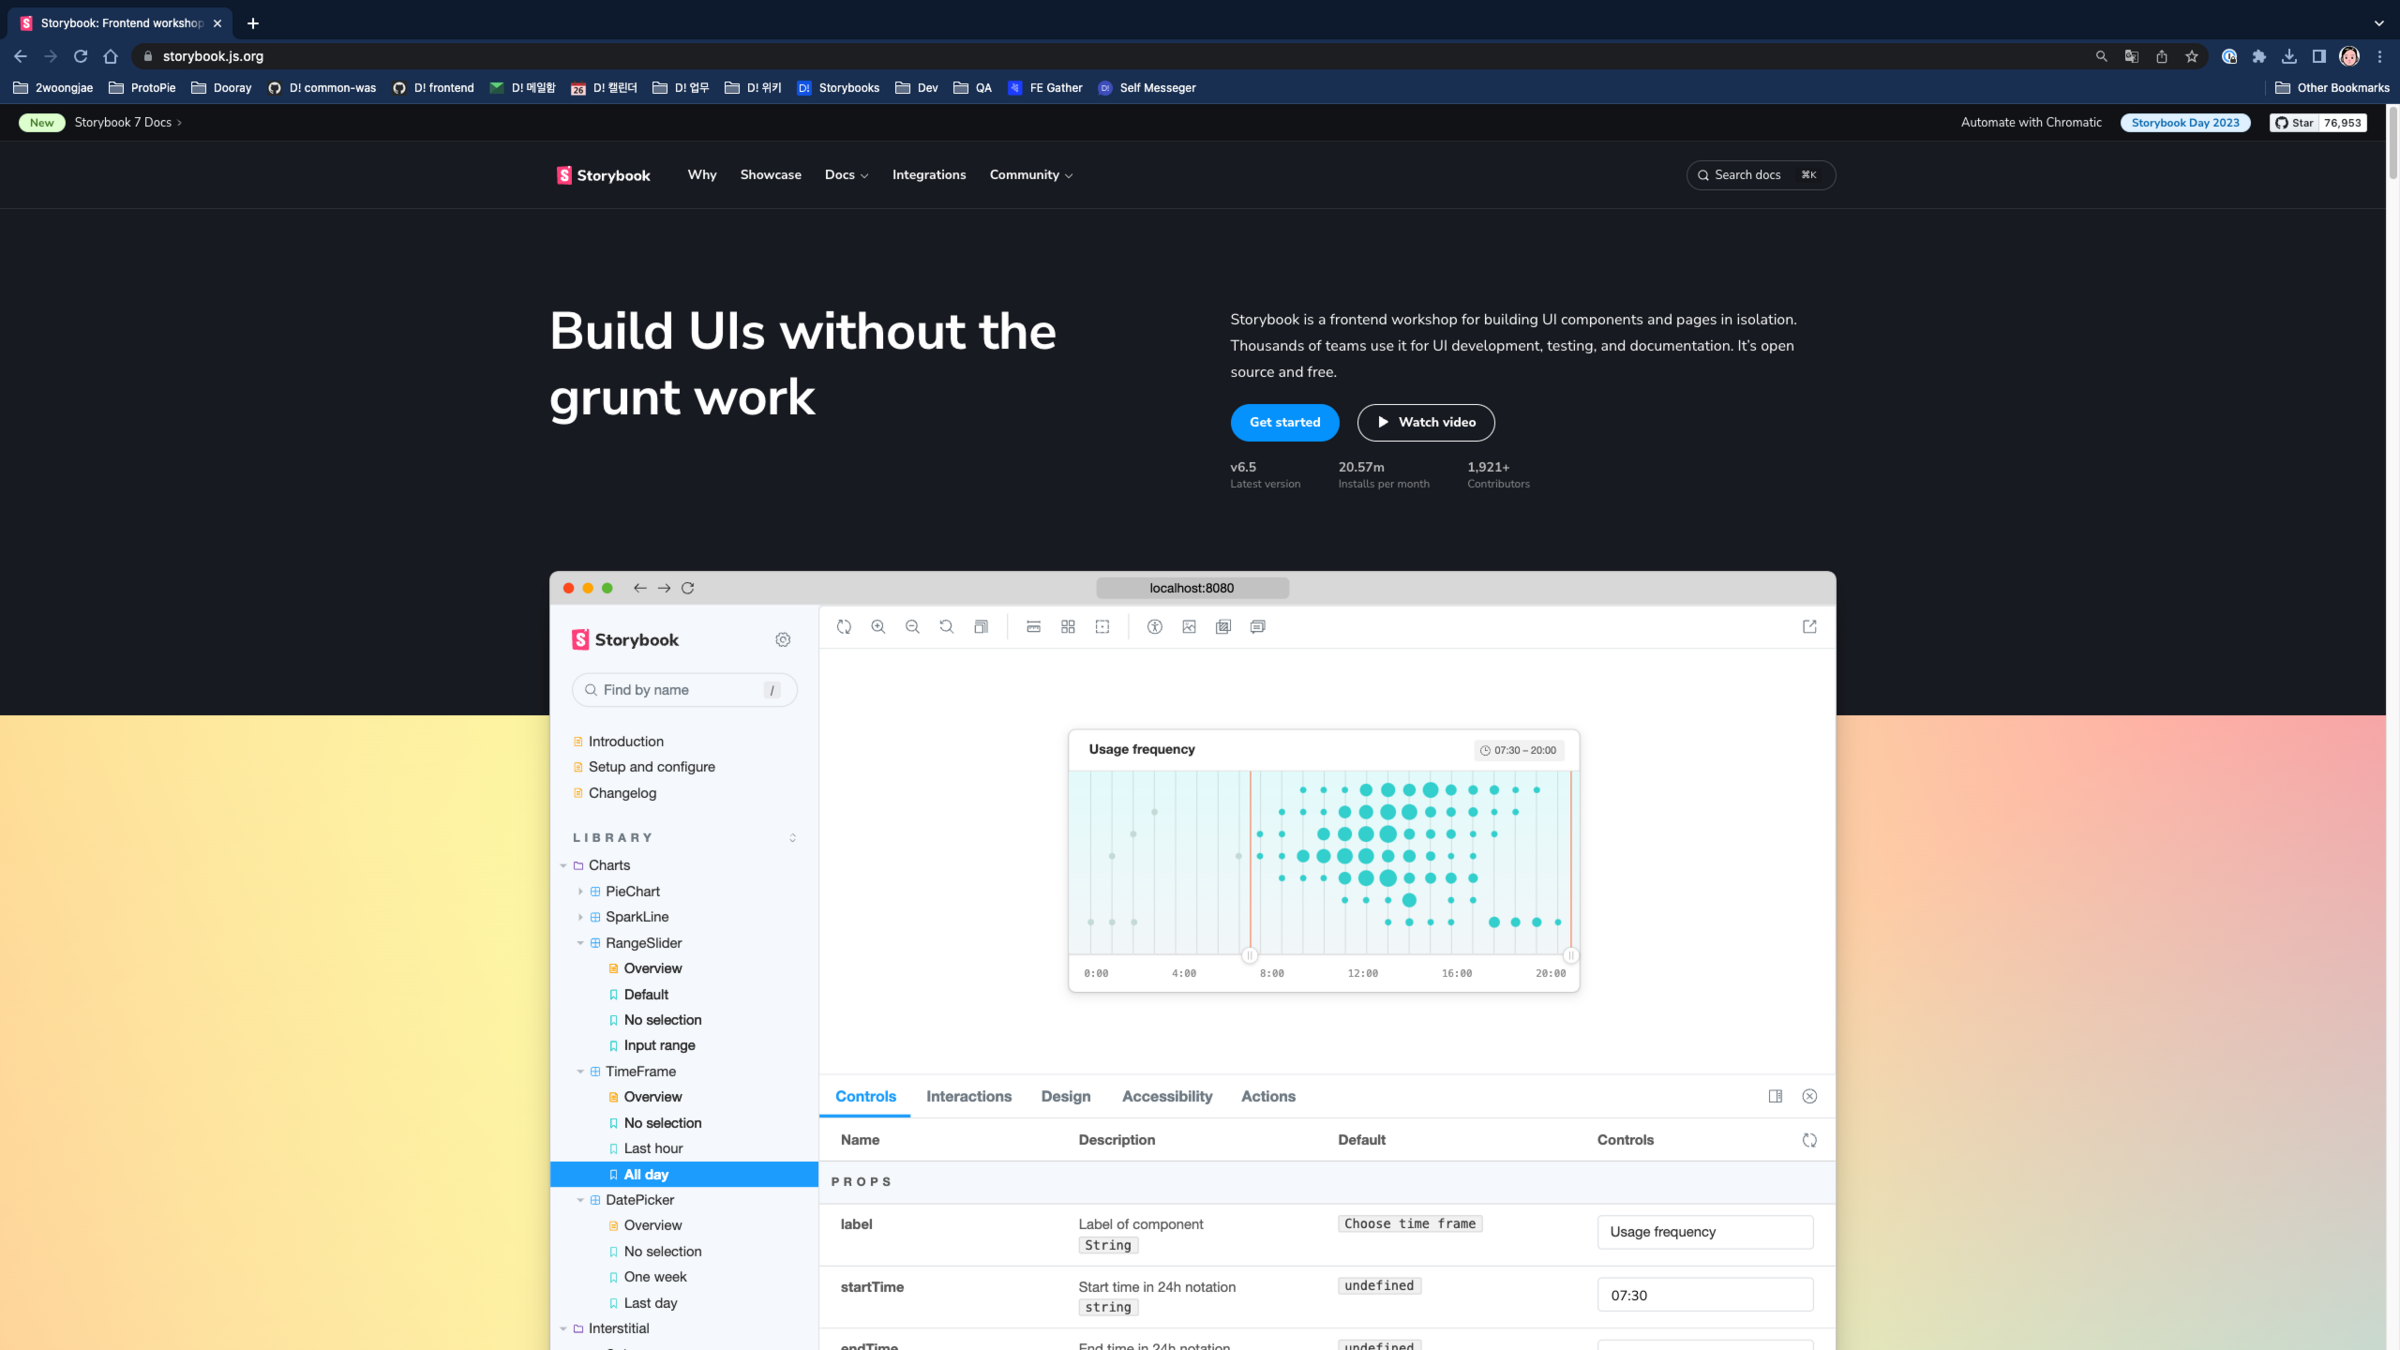
Task: Click the Get started button
Action: click(1284, 423)
